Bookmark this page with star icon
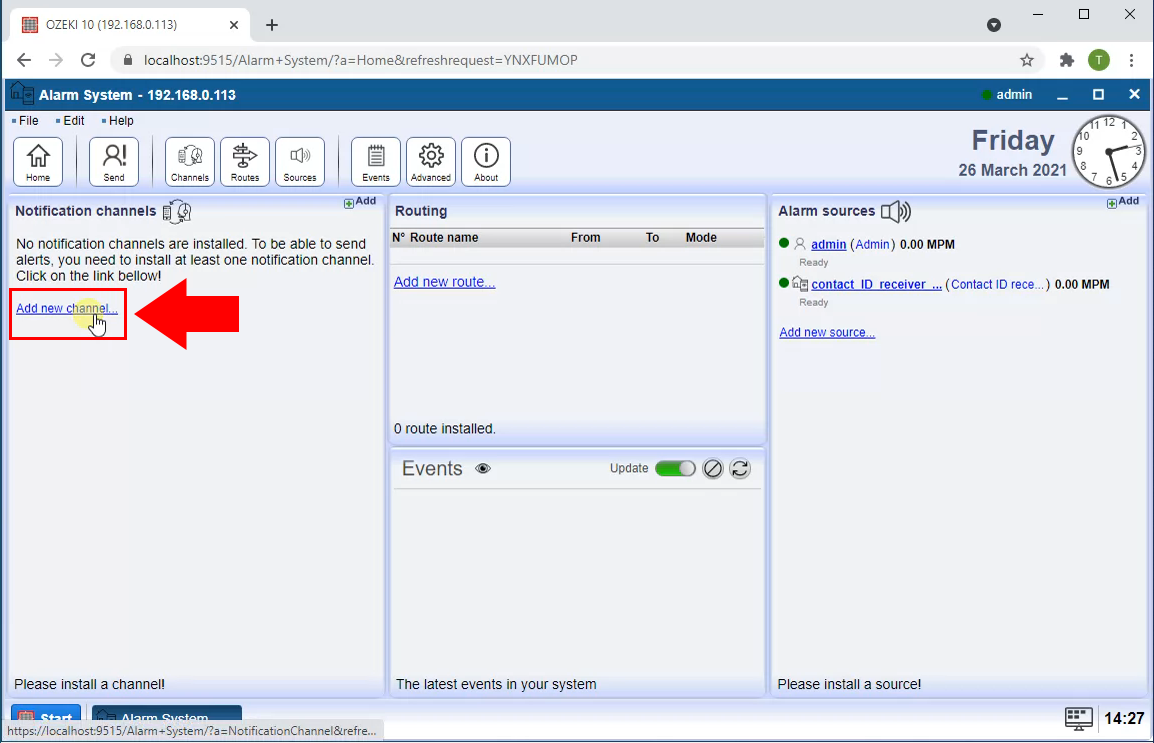1154x743 pixels. coord(1027,60)
